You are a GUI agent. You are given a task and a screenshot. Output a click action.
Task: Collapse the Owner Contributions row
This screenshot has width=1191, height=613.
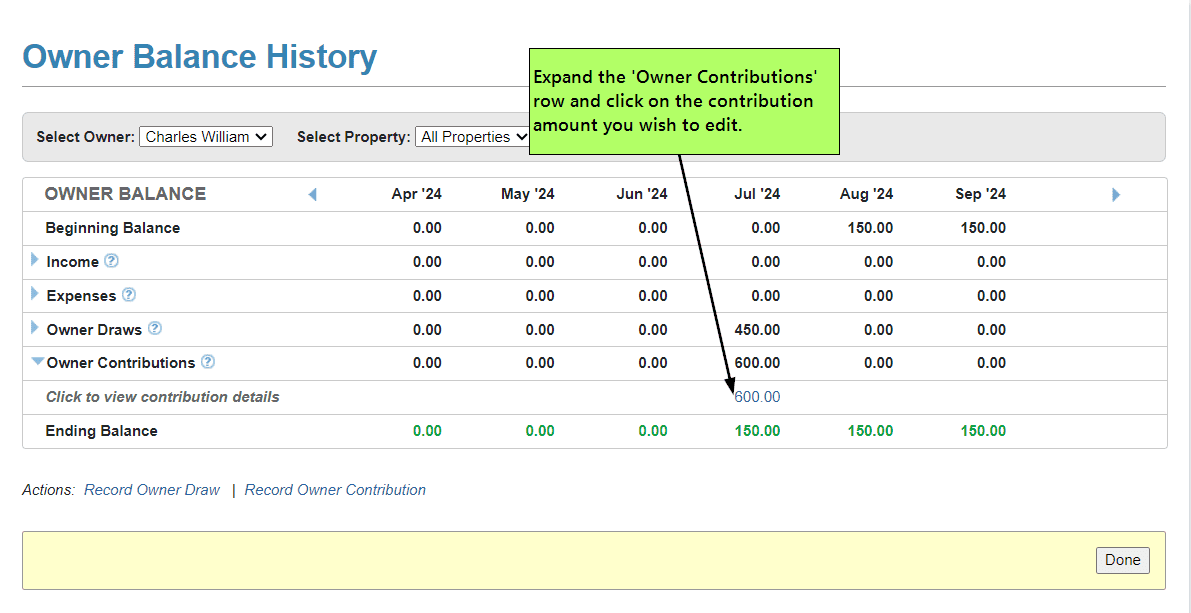(37, 362)
